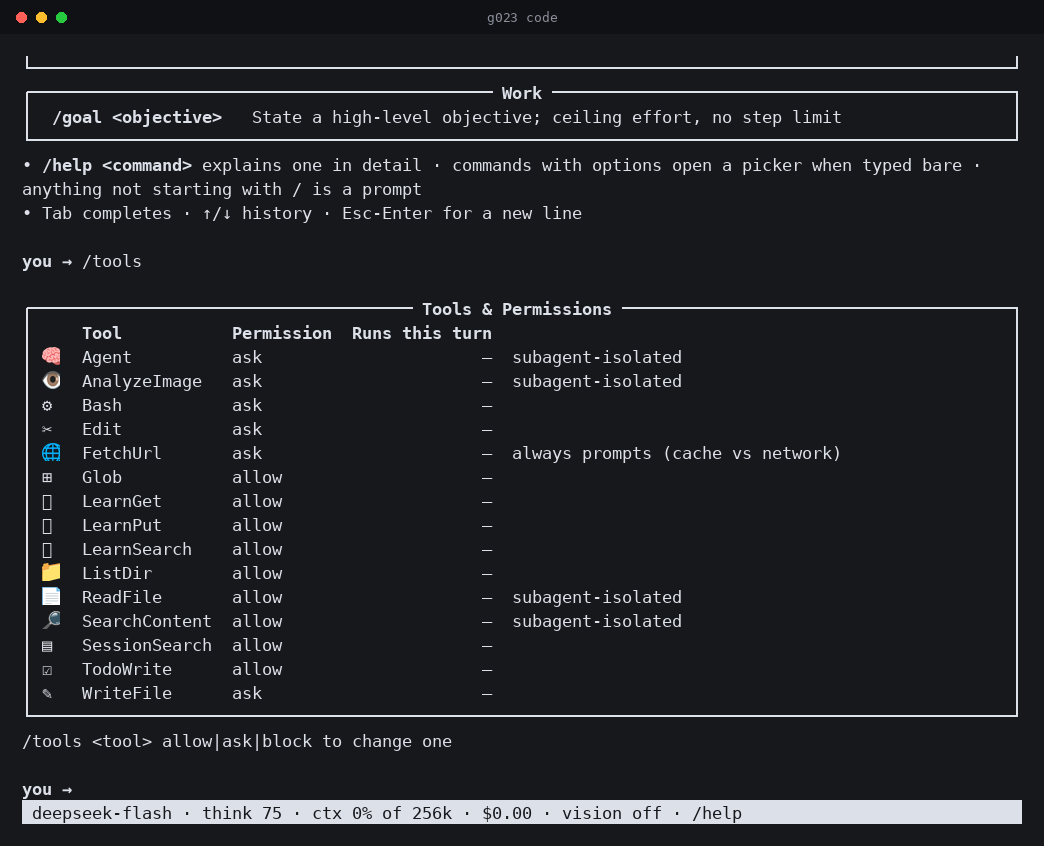Click 'subagent-isolated' note in Agent row
Screen dimensions: 1044x846
pyautogui.click(x=597, y=357)
